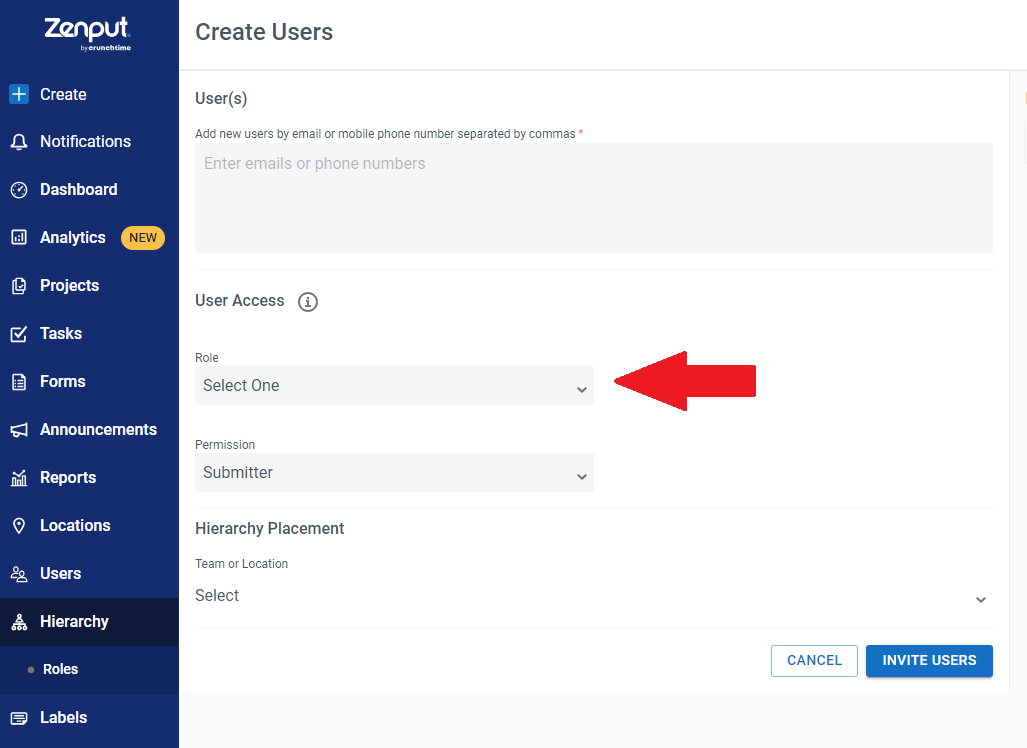
Task: Click the Hierarchy Placement heading
Action: tap(269, 529)
